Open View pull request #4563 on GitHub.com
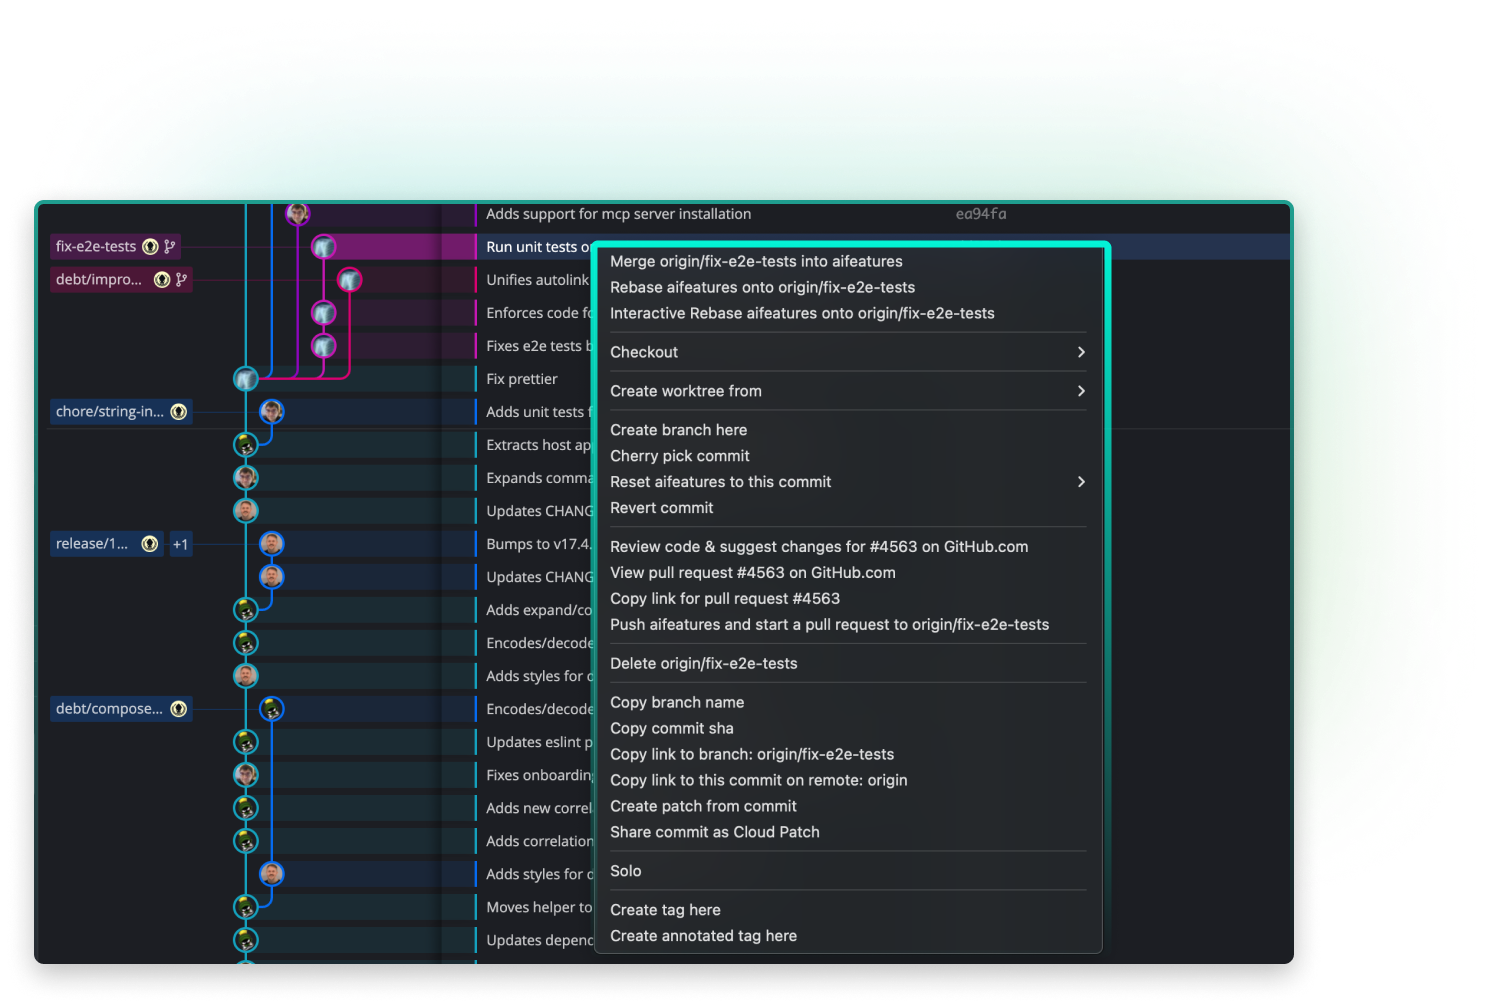This screenshot has width=1494, height=1004. (x=752, y=572)
